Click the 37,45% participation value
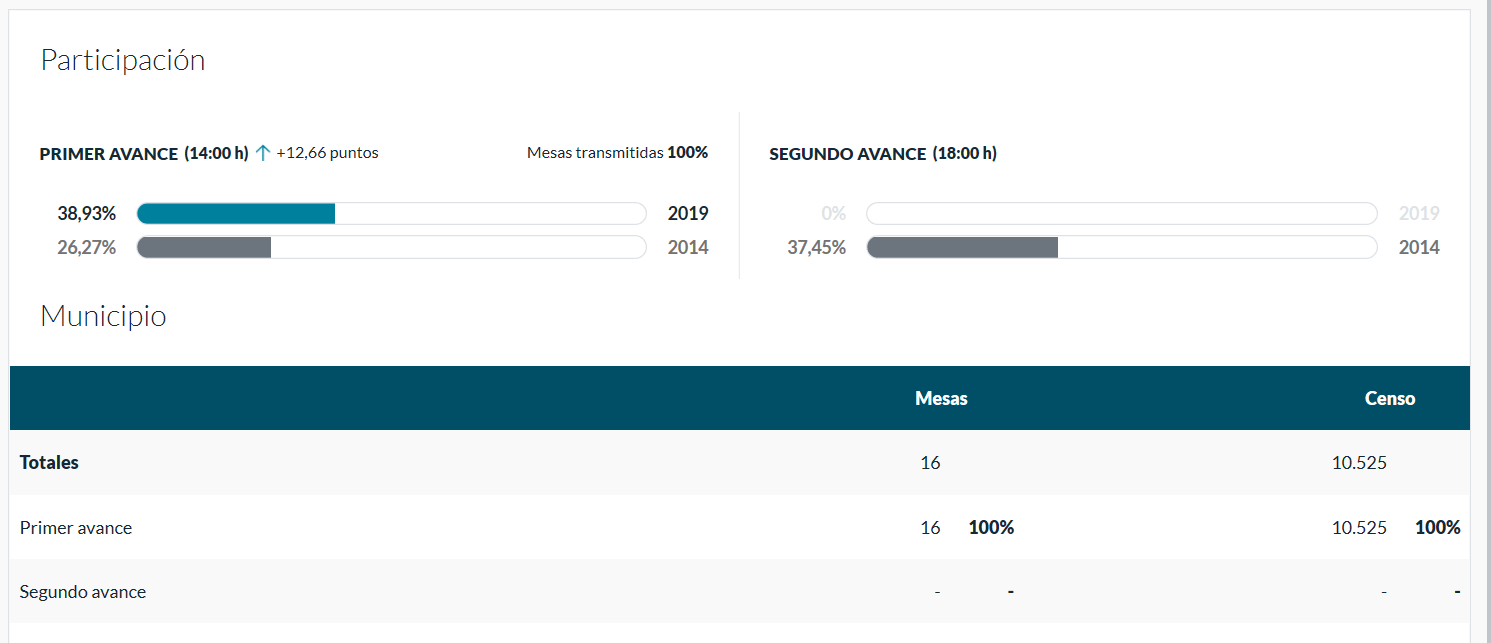 click(816, 248)
